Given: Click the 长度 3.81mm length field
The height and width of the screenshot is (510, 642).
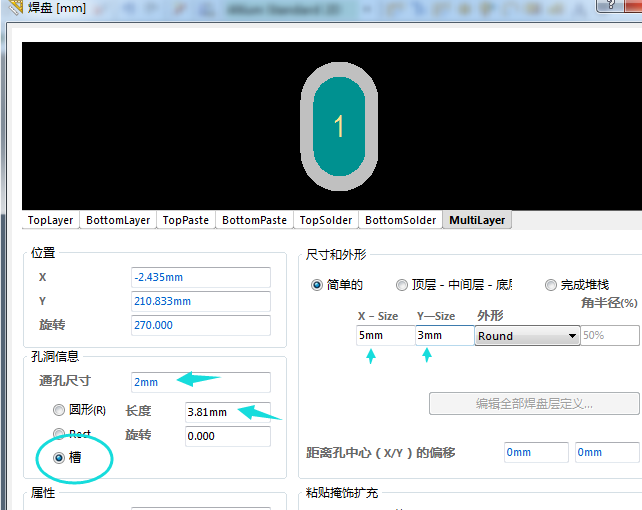Looking at the screenshot, I should click(x=227, y=411).
